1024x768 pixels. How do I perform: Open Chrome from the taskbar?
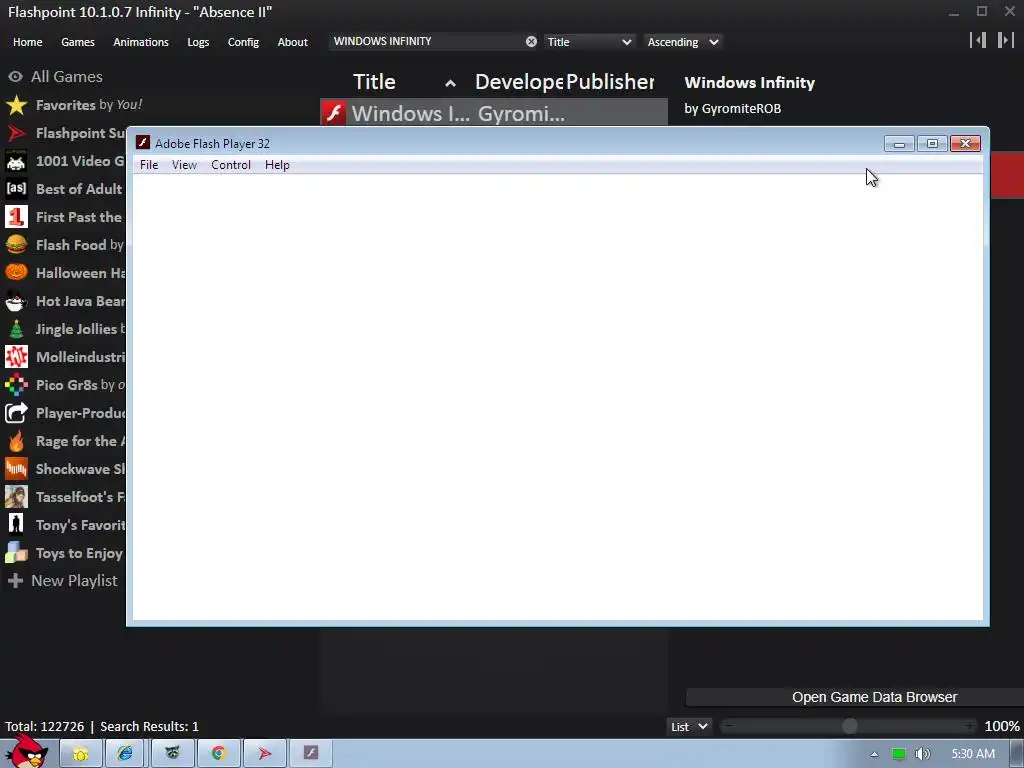point(218,754)
